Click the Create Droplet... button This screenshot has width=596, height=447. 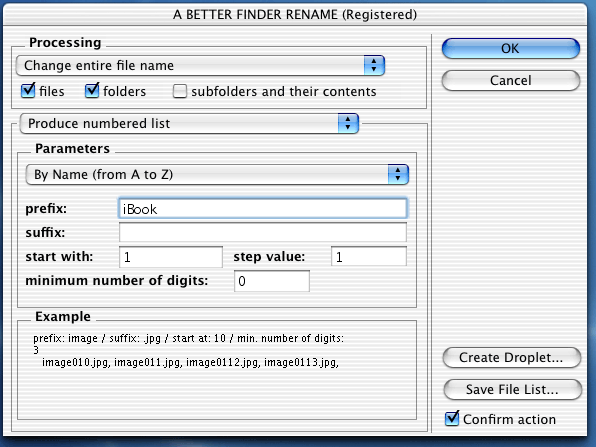click(512, 358)
